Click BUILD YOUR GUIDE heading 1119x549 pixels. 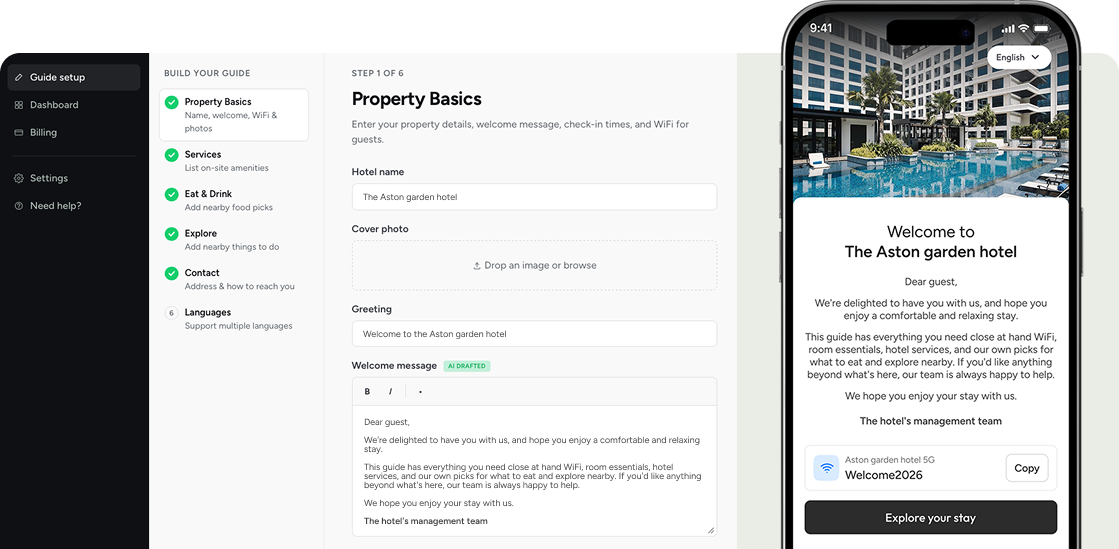207,74
